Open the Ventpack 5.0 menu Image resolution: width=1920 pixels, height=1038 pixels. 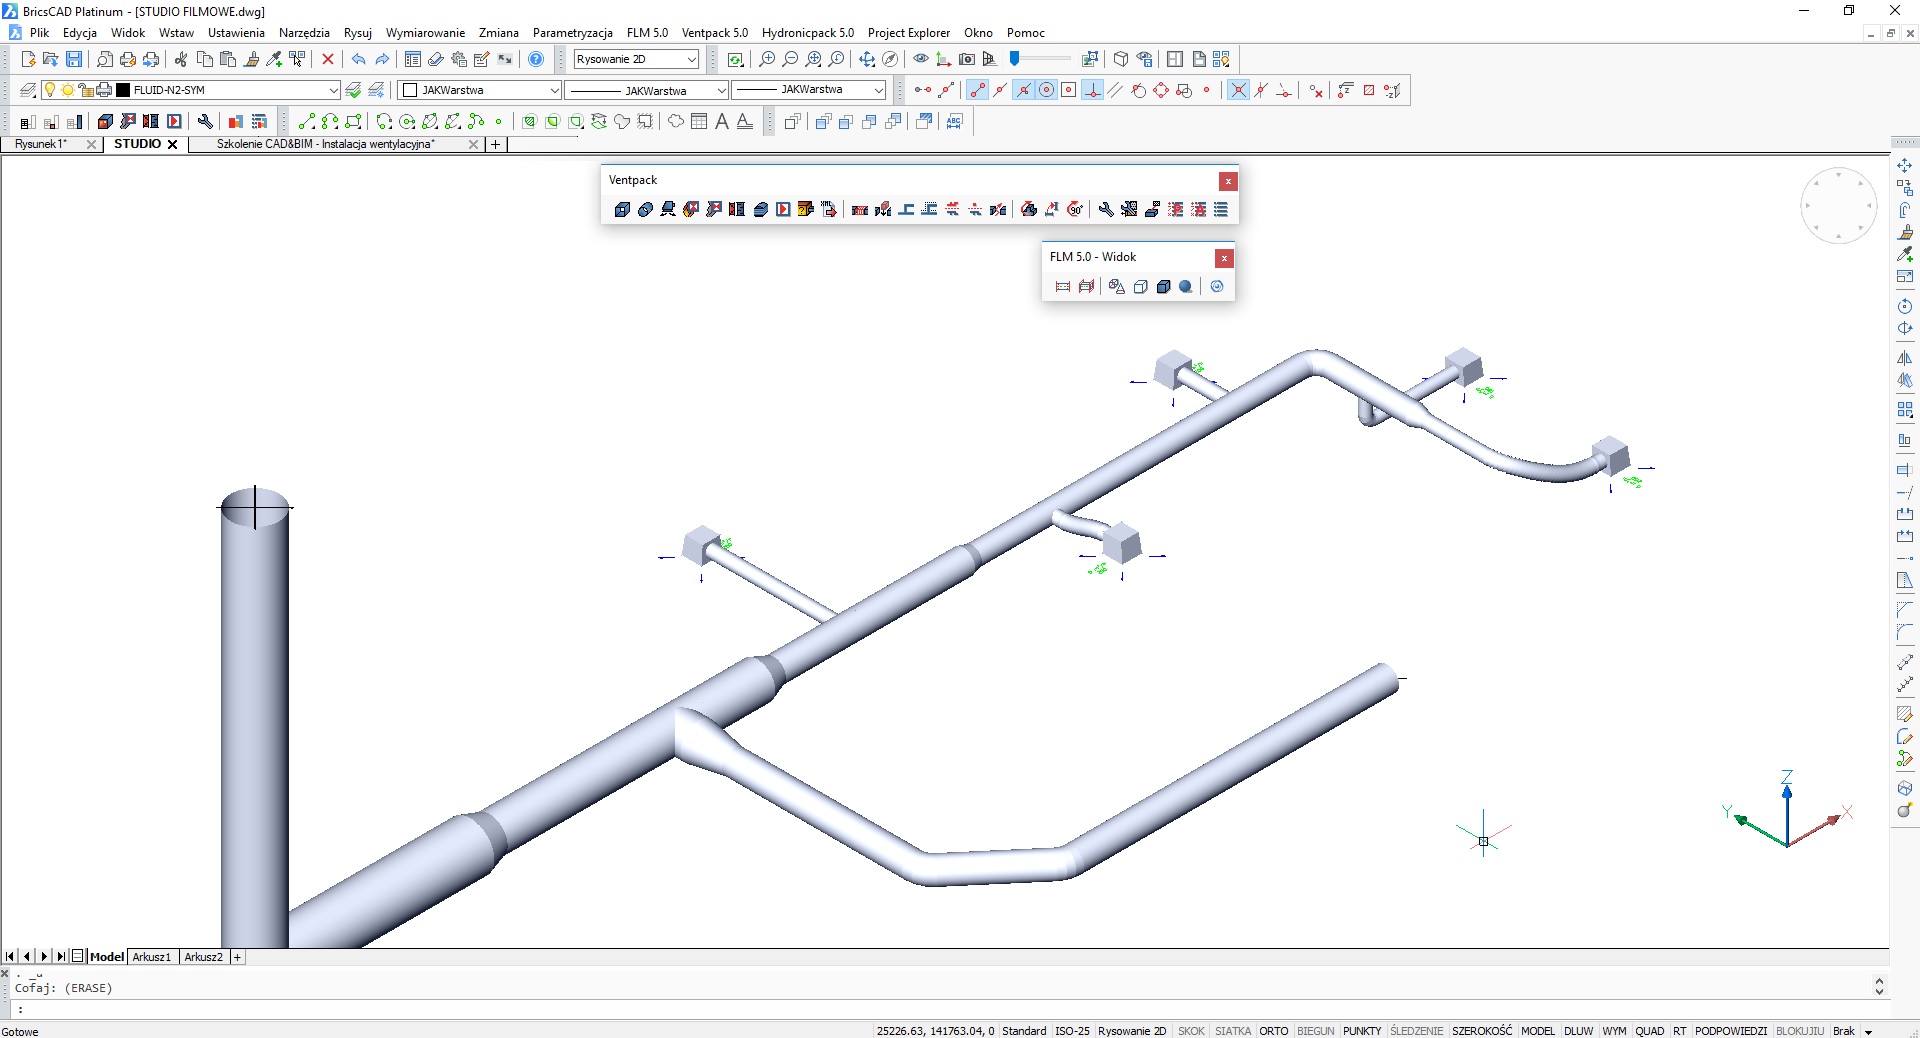714,33
